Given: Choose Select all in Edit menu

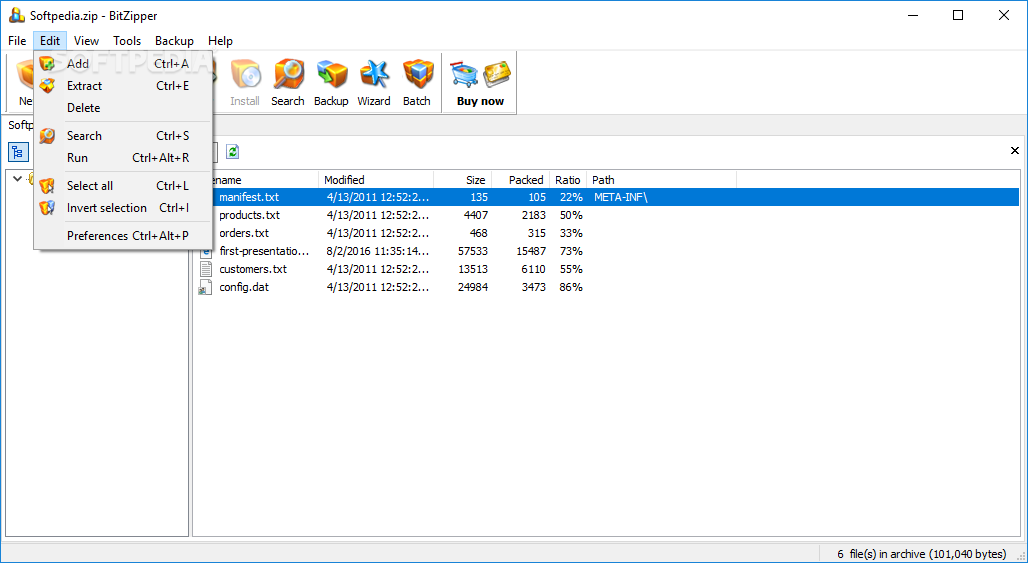Looking at the screenshot, I should tap(123, 185).
